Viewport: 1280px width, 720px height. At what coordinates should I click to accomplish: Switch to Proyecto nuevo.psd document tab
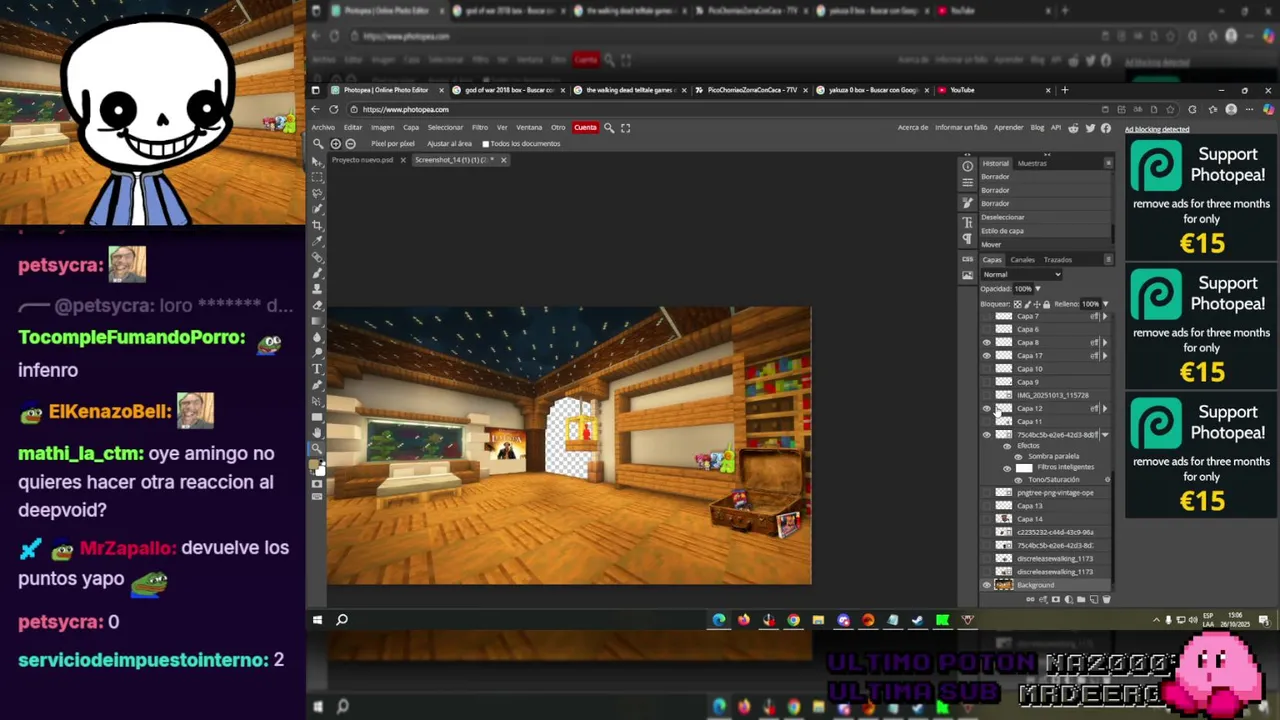(363, 160)
